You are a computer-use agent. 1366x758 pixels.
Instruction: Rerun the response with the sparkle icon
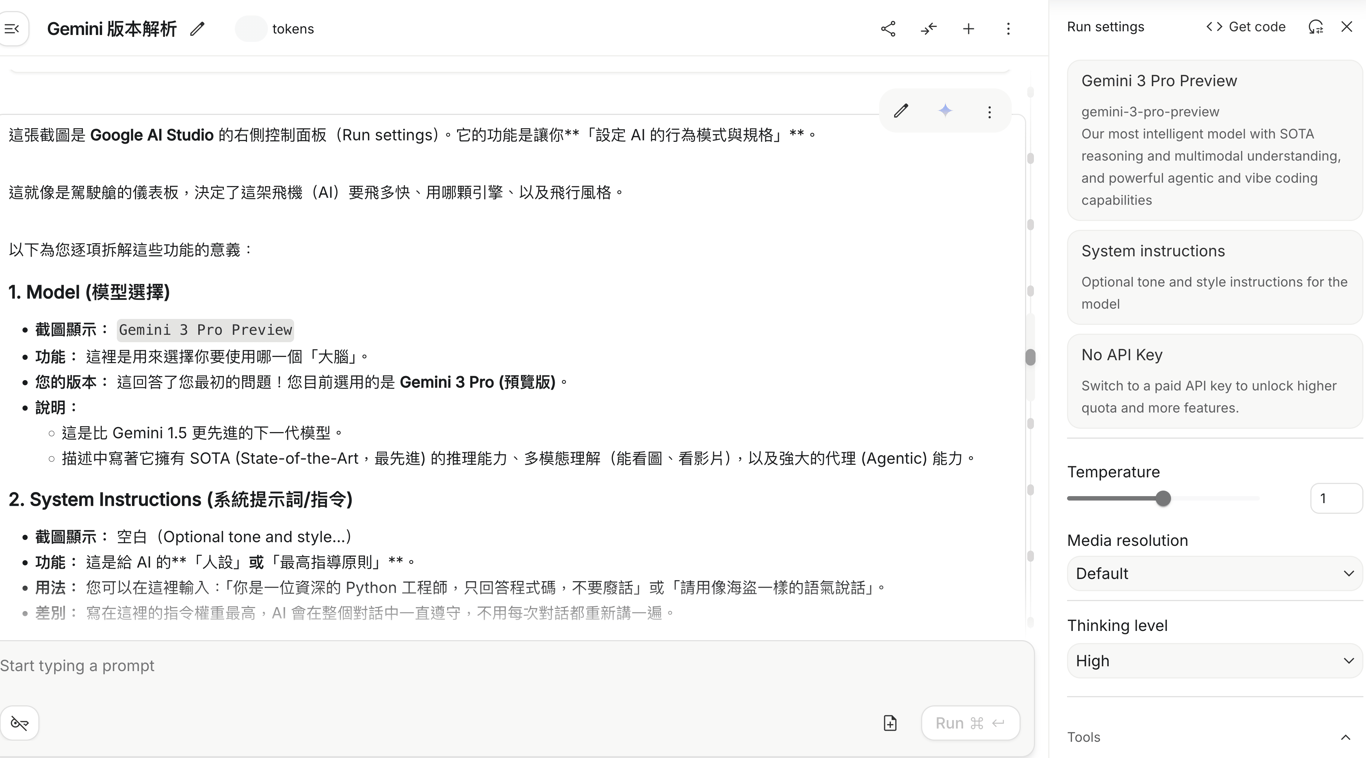click(x=945, y=111)
